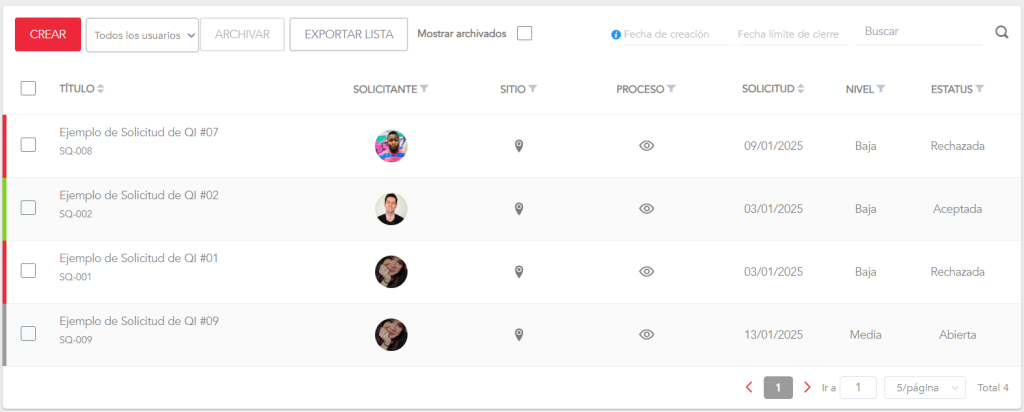Open the 5/página page size dropdown
The height and width of the screenshot is (412, 1024).
coord(925,388)
